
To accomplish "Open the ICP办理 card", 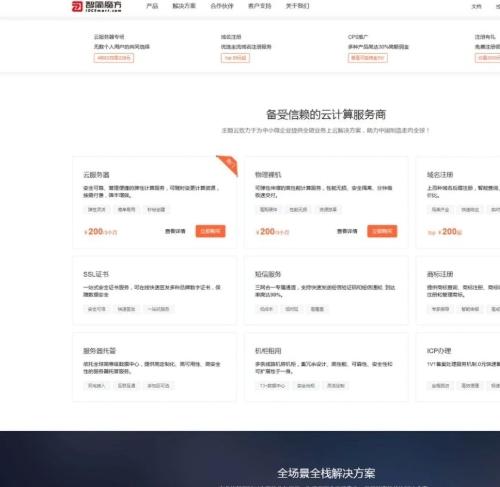I will (458, 367).
